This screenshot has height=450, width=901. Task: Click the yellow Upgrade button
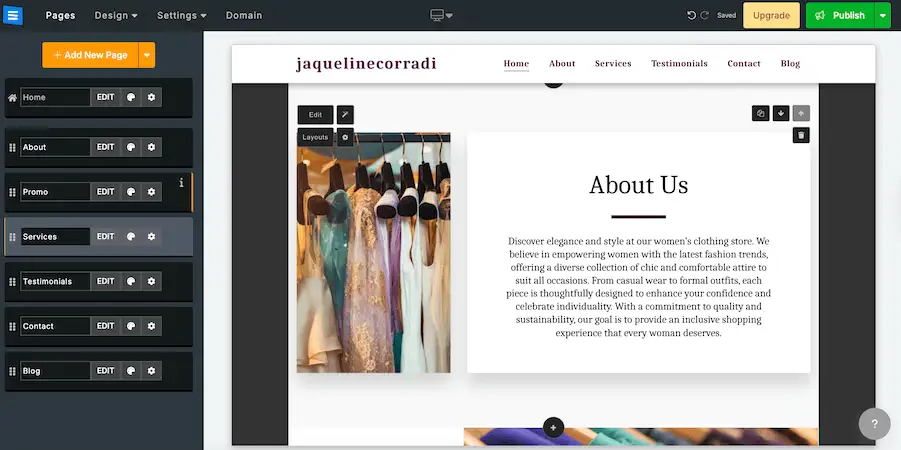click(771, 16)
